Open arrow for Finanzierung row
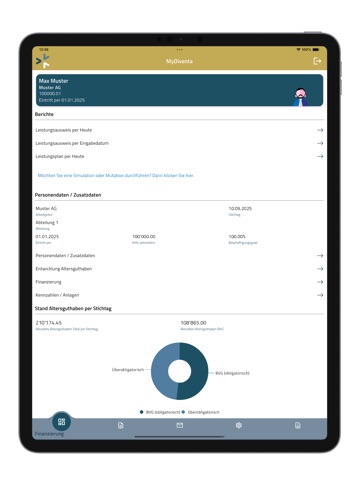360x480 pixels. [x=320, y=282]
